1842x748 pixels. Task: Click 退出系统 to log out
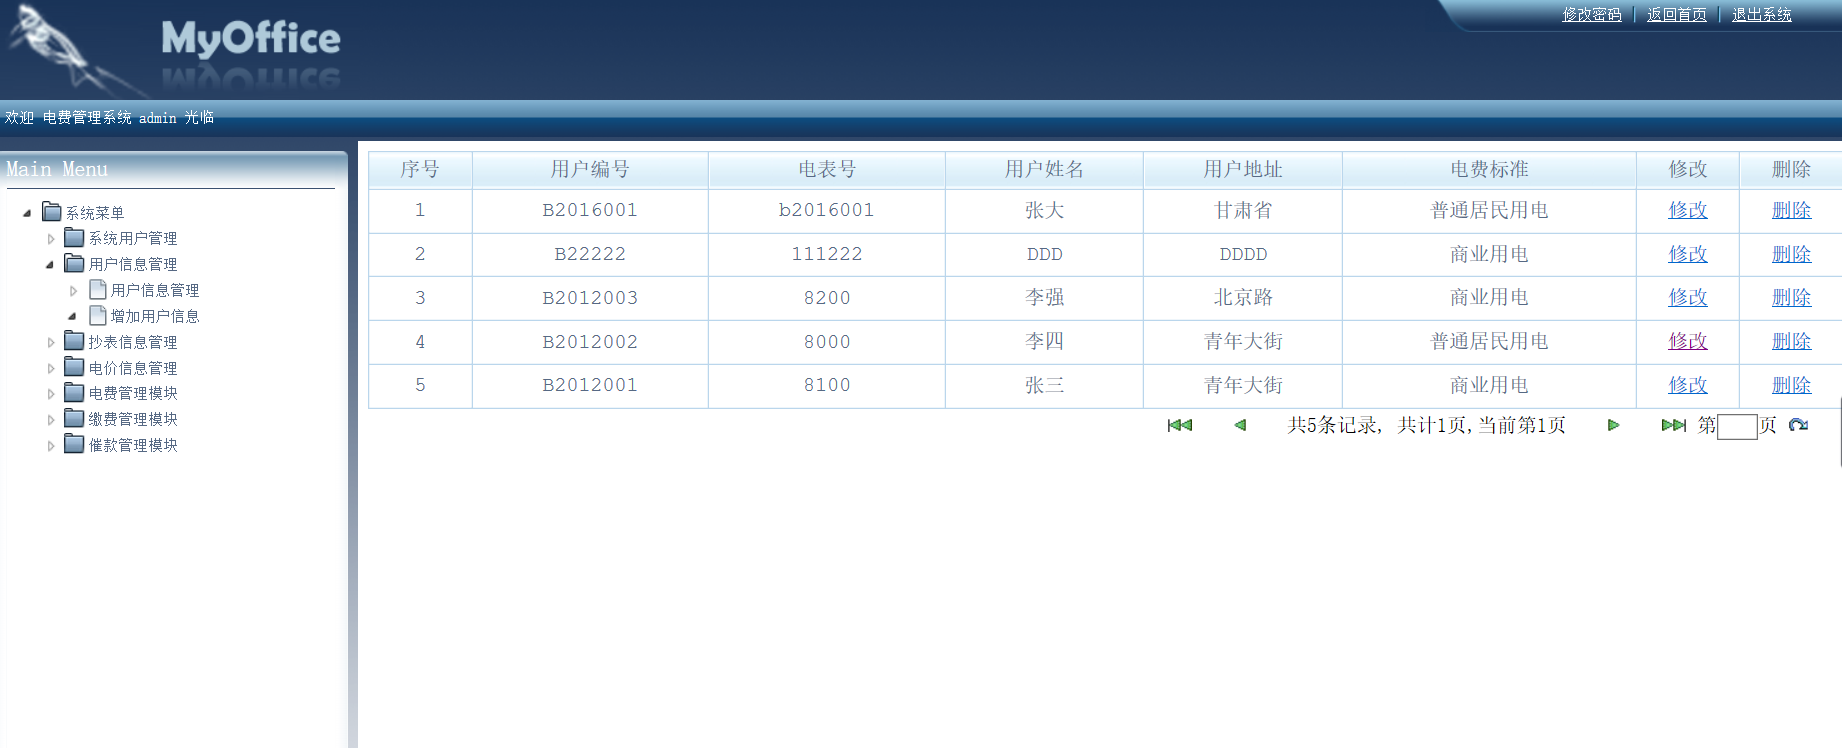click(x=1761, y=15)
